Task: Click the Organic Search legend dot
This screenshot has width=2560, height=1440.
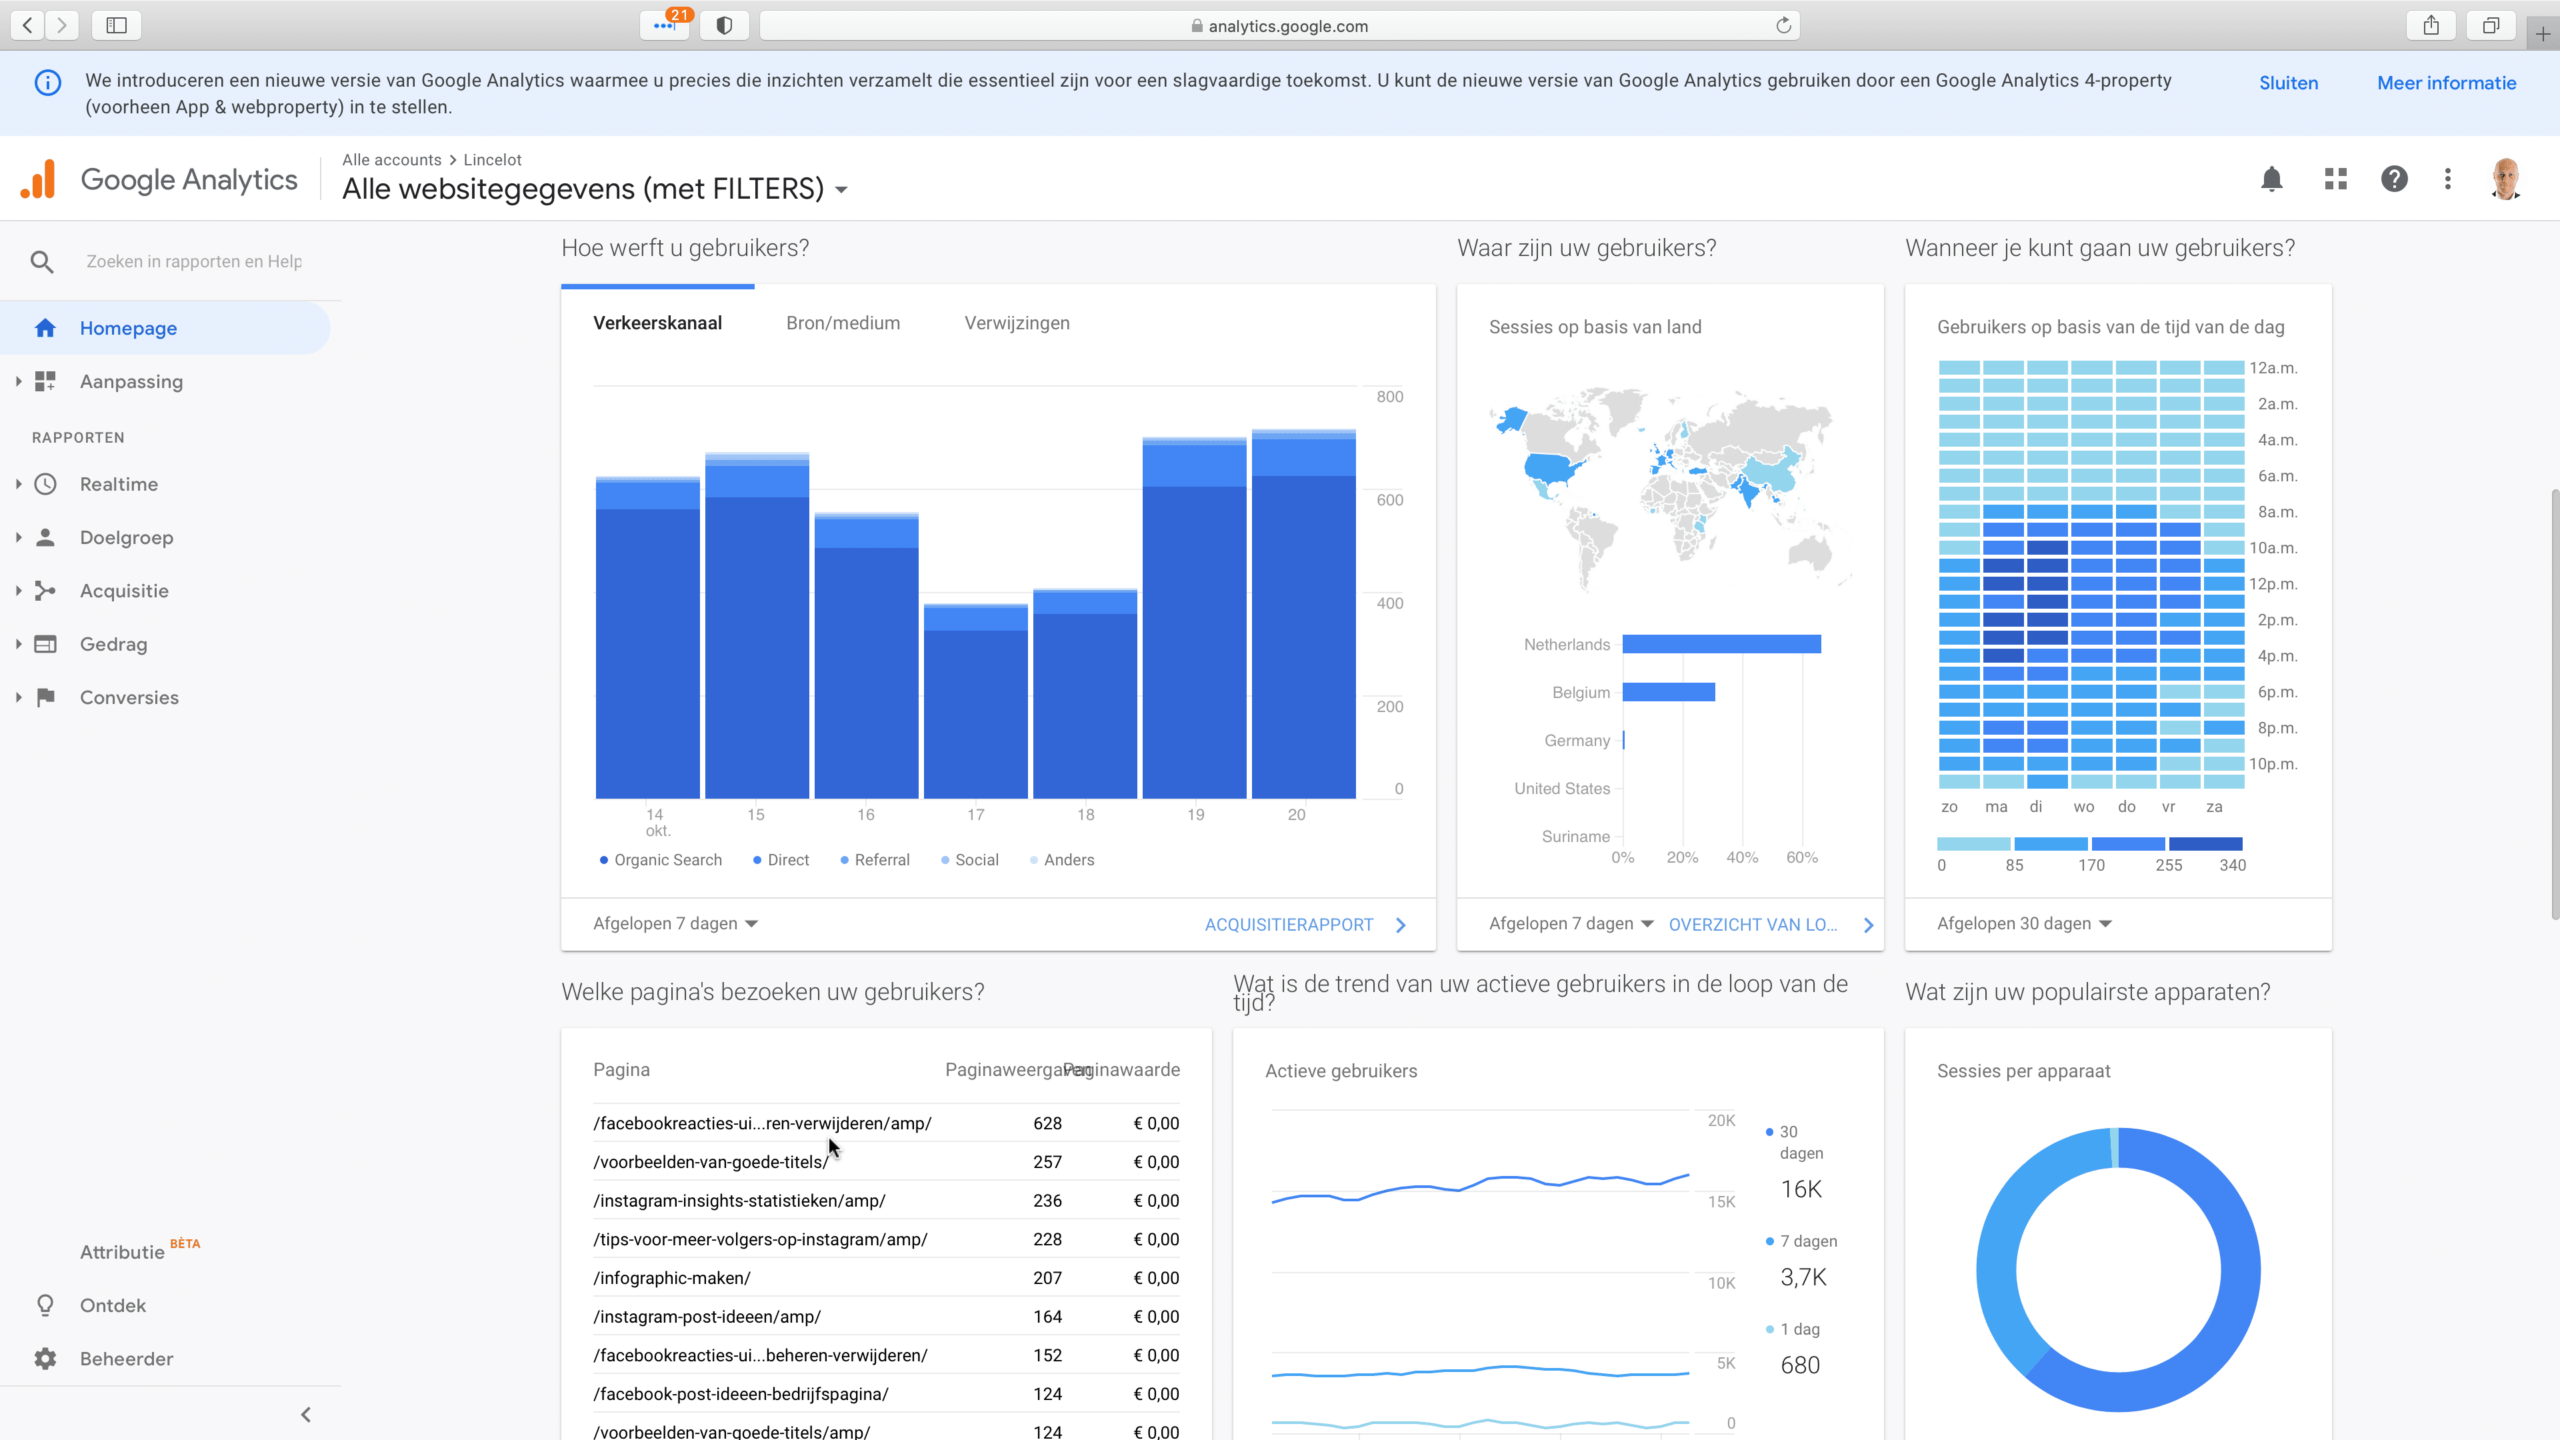Action: [603, 859]
